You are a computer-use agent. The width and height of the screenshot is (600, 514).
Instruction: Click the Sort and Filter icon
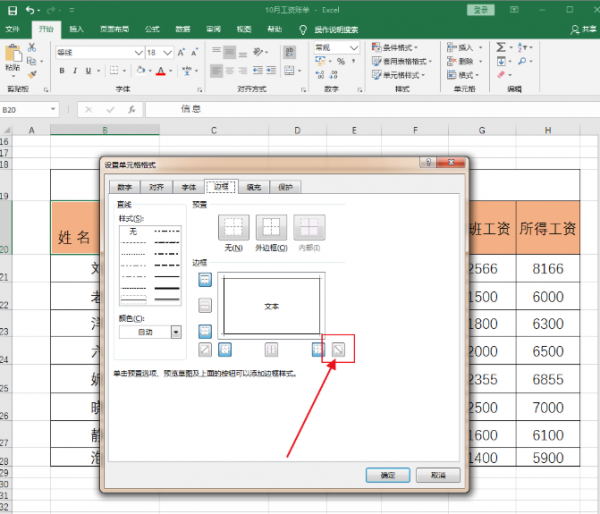click(522, 47)
